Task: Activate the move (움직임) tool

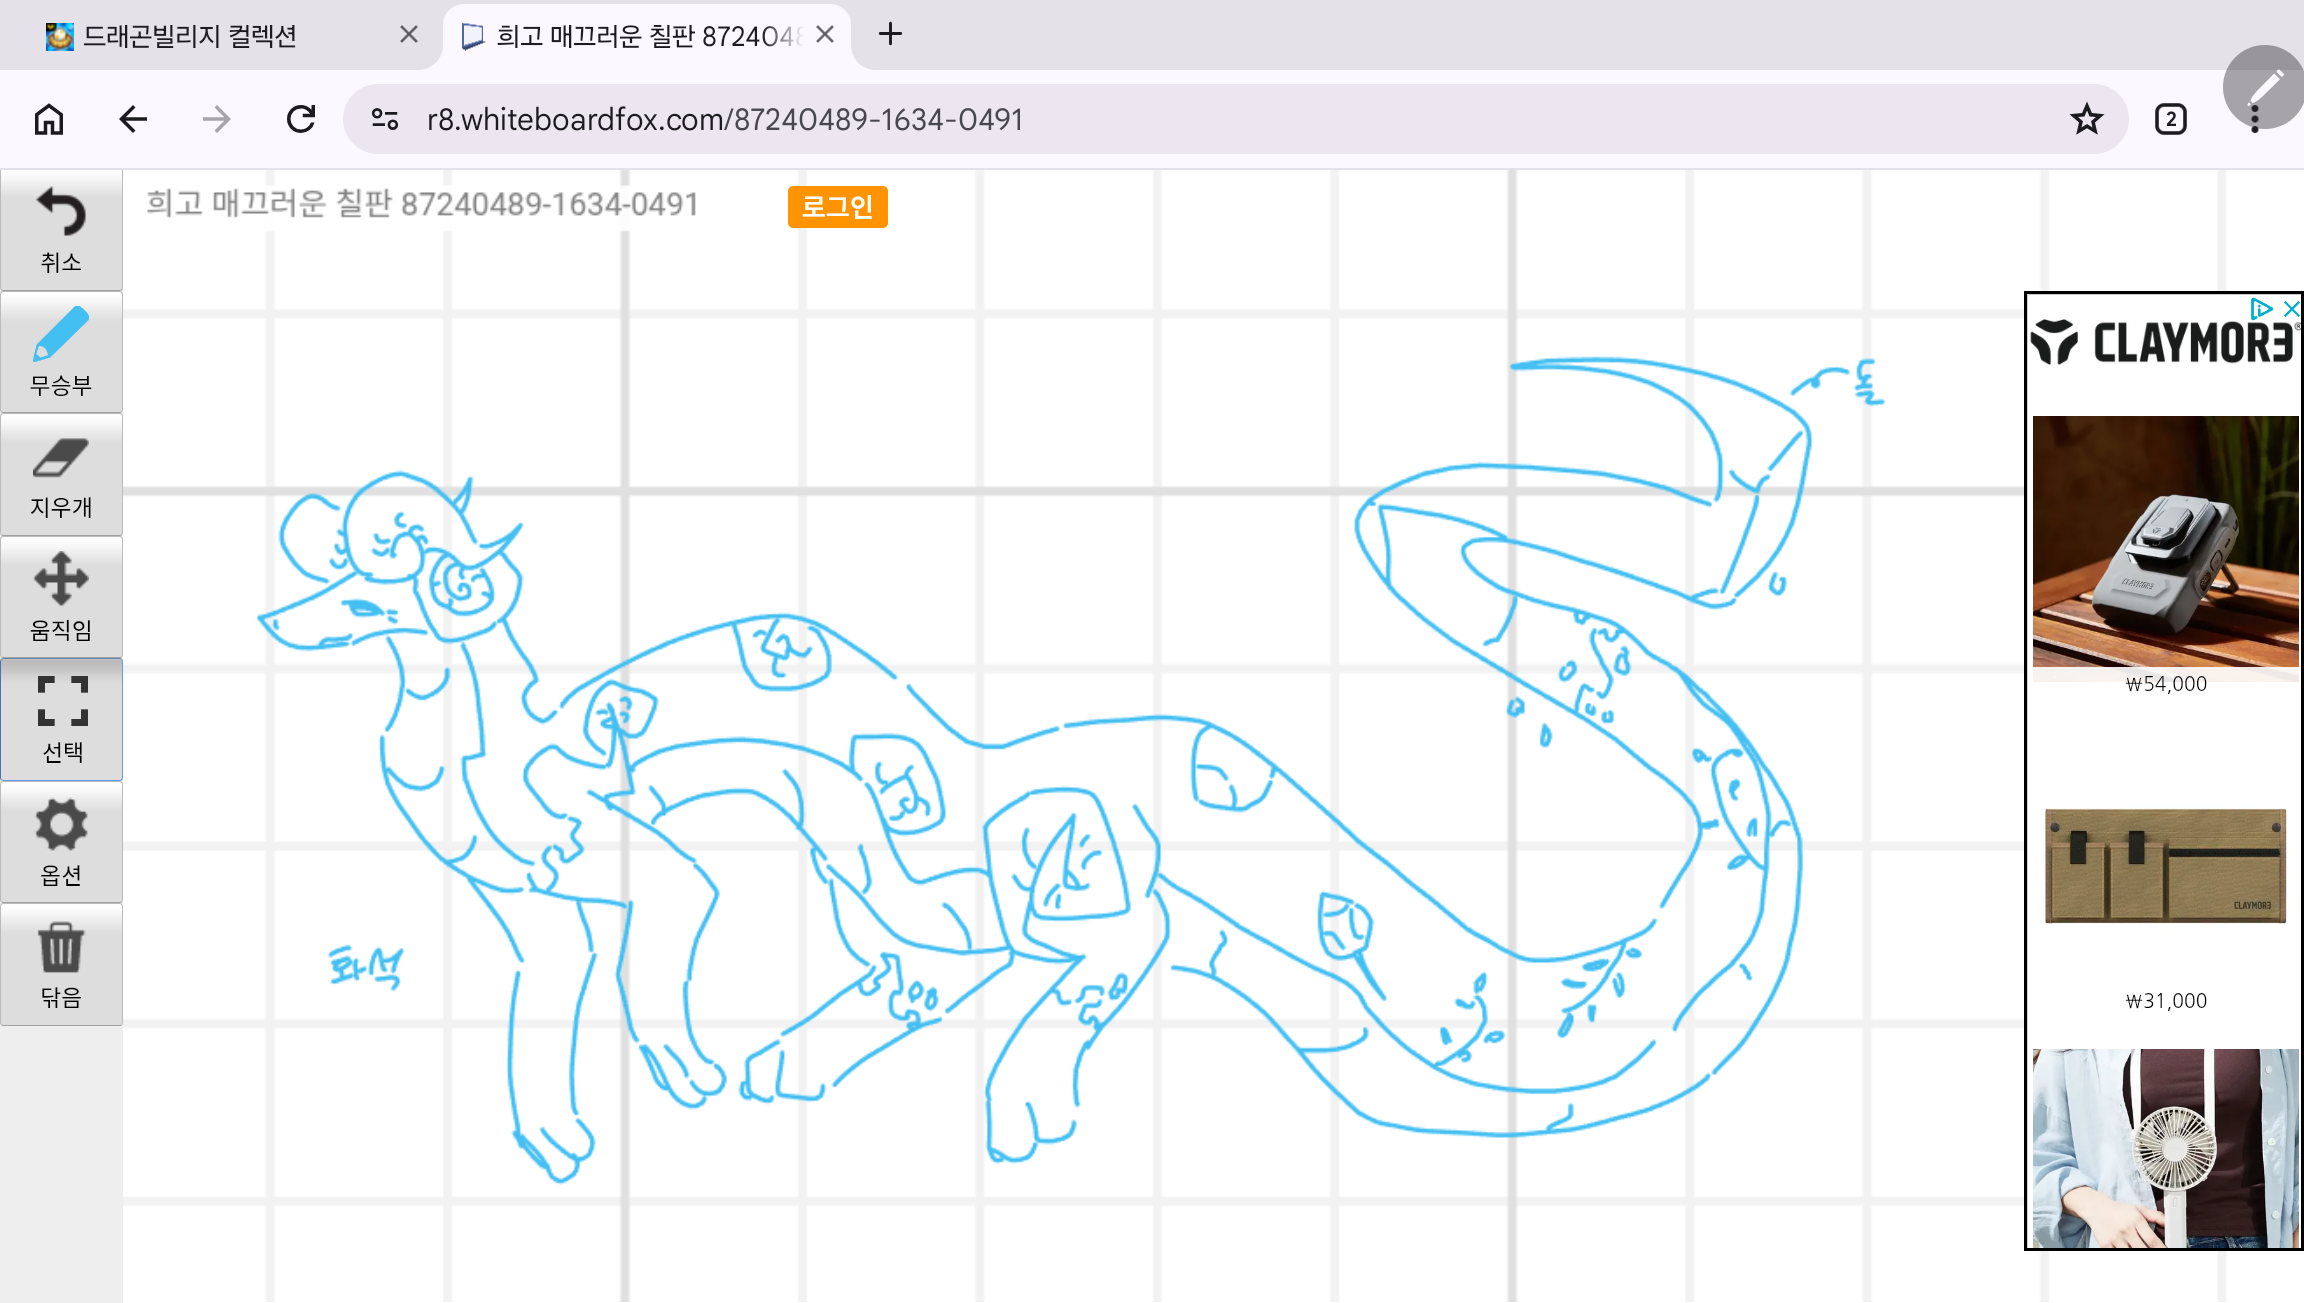Action: pos(61,598)
